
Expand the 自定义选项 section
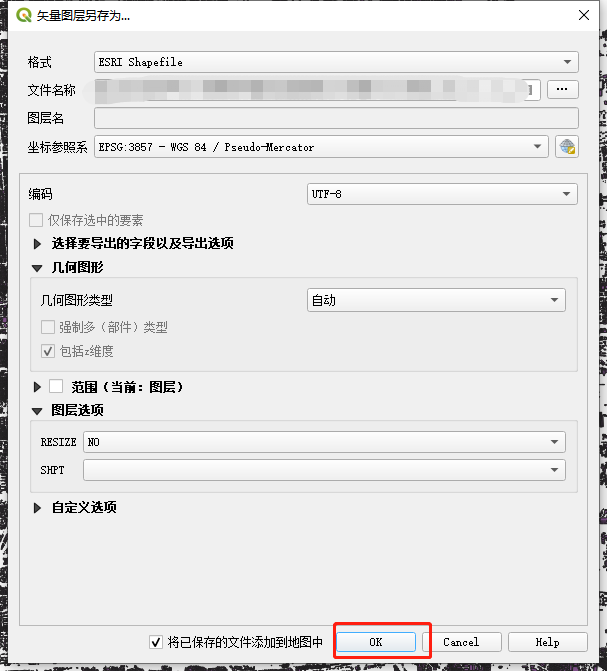pyautogui.click(x=37, y=508)
